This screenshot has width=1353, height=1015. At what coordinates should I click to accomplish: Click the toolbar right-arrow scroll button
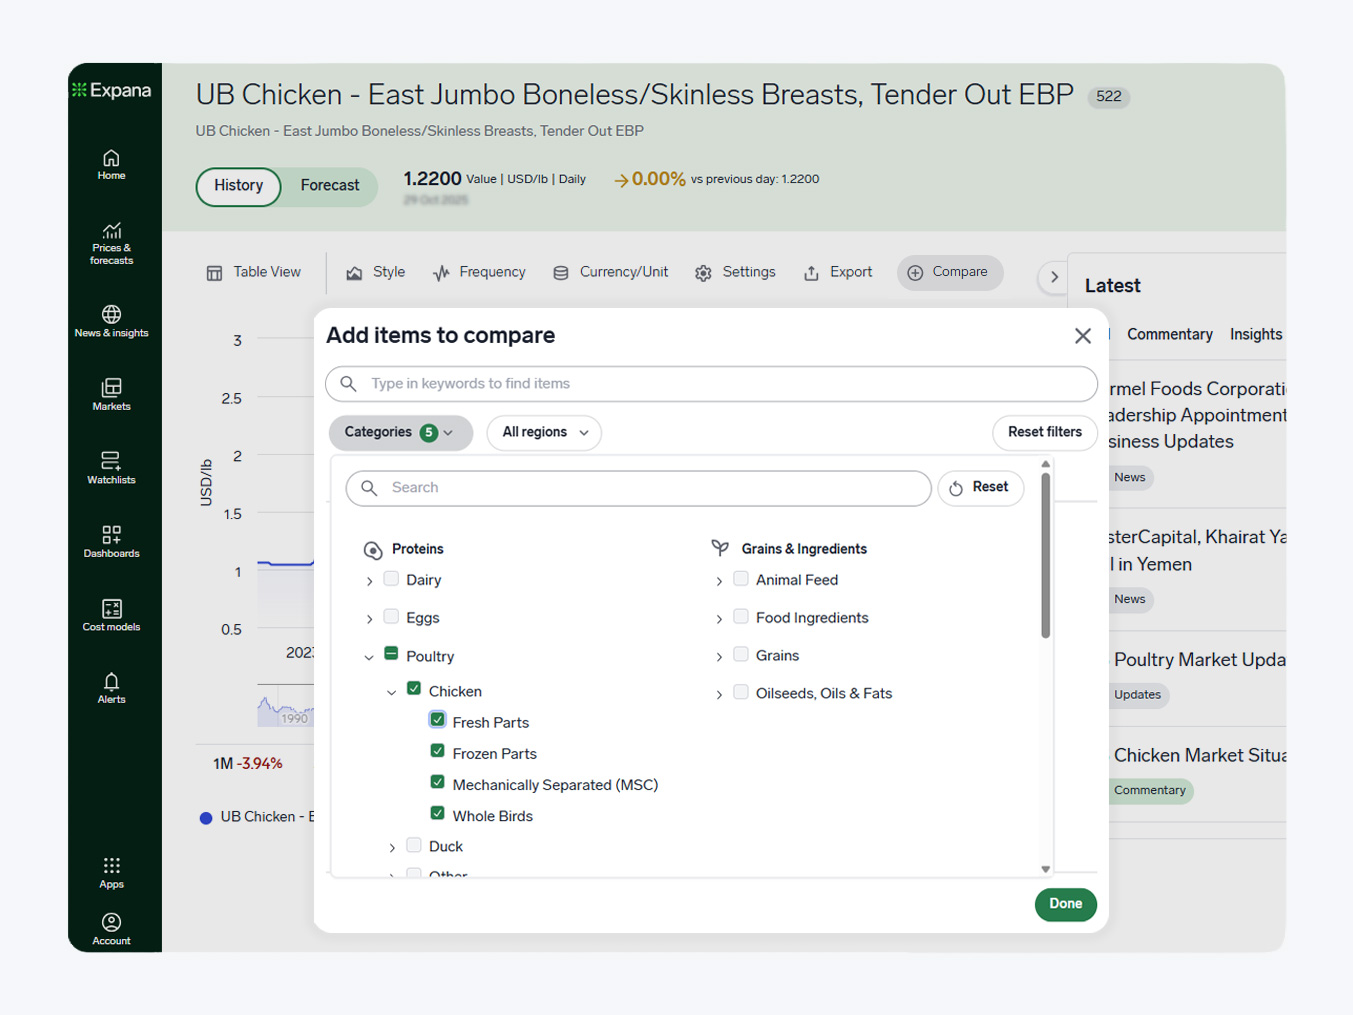coord(1054,277)
